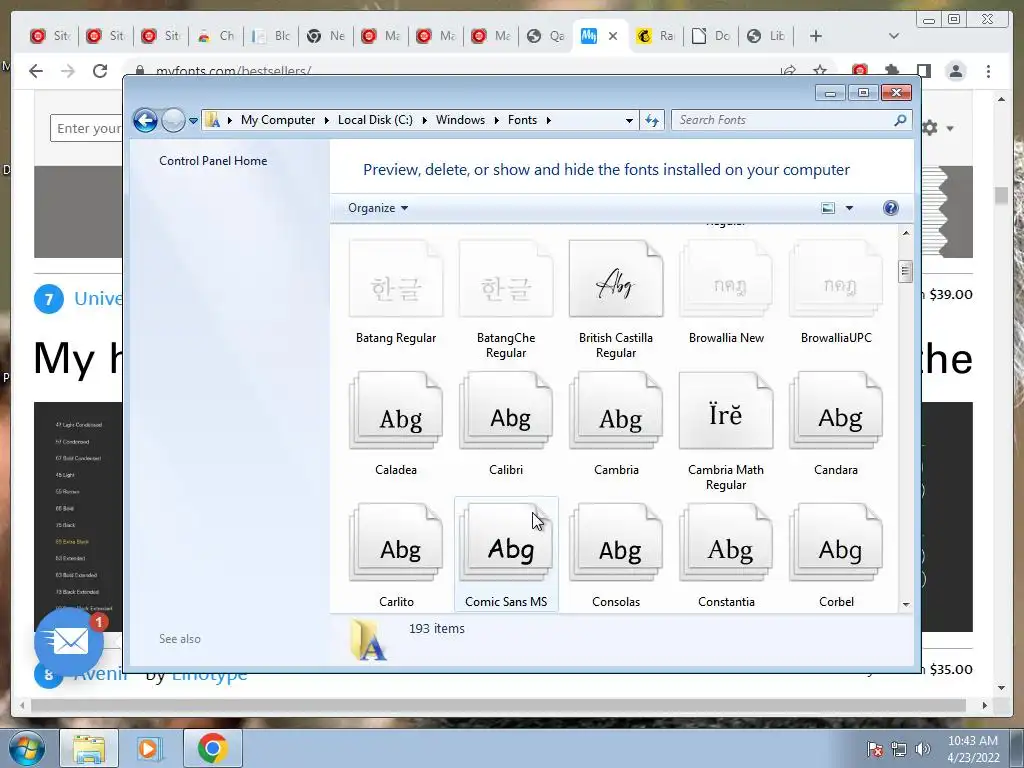The height and width of the screenshot is (768, 1024).
Task: Select the Cambria Math Regular font
Action: click(x=726, y=411)
